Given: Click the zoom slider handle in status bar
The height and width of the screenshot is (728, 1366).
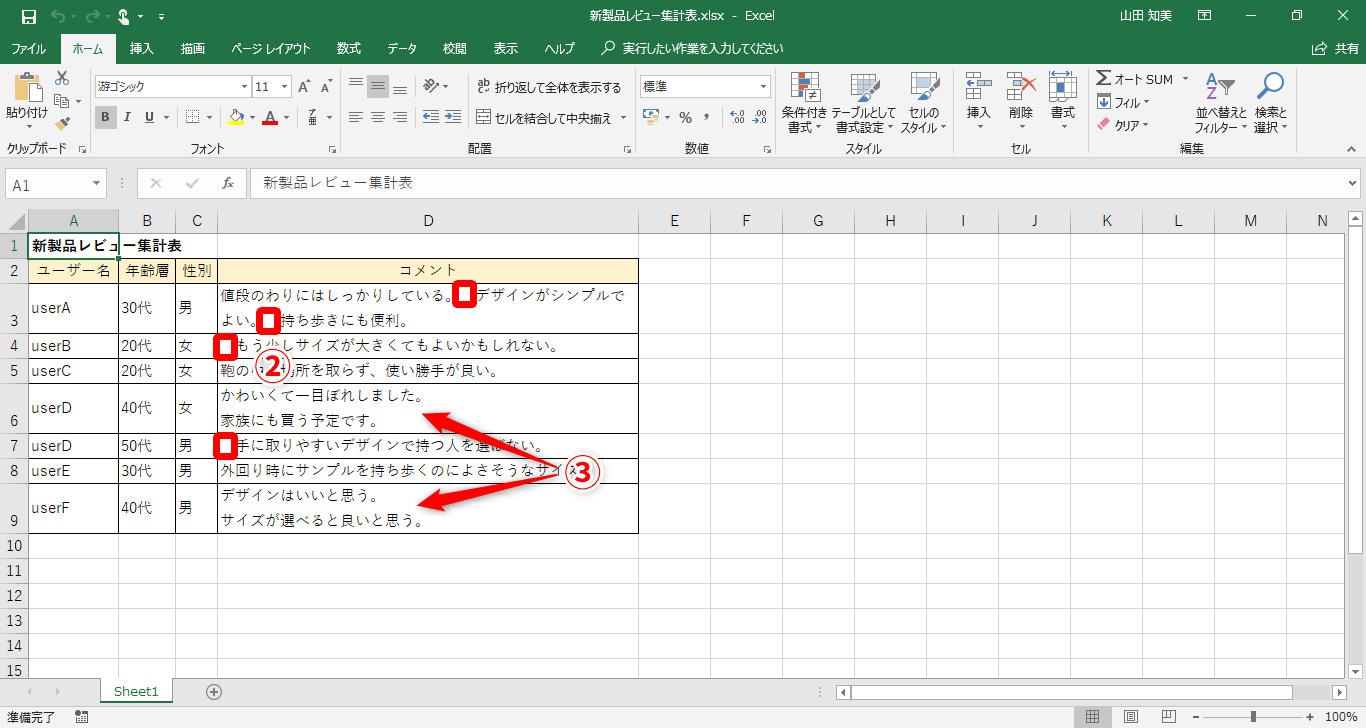Looking at the screenshot, I should (x=1253, y=717).
